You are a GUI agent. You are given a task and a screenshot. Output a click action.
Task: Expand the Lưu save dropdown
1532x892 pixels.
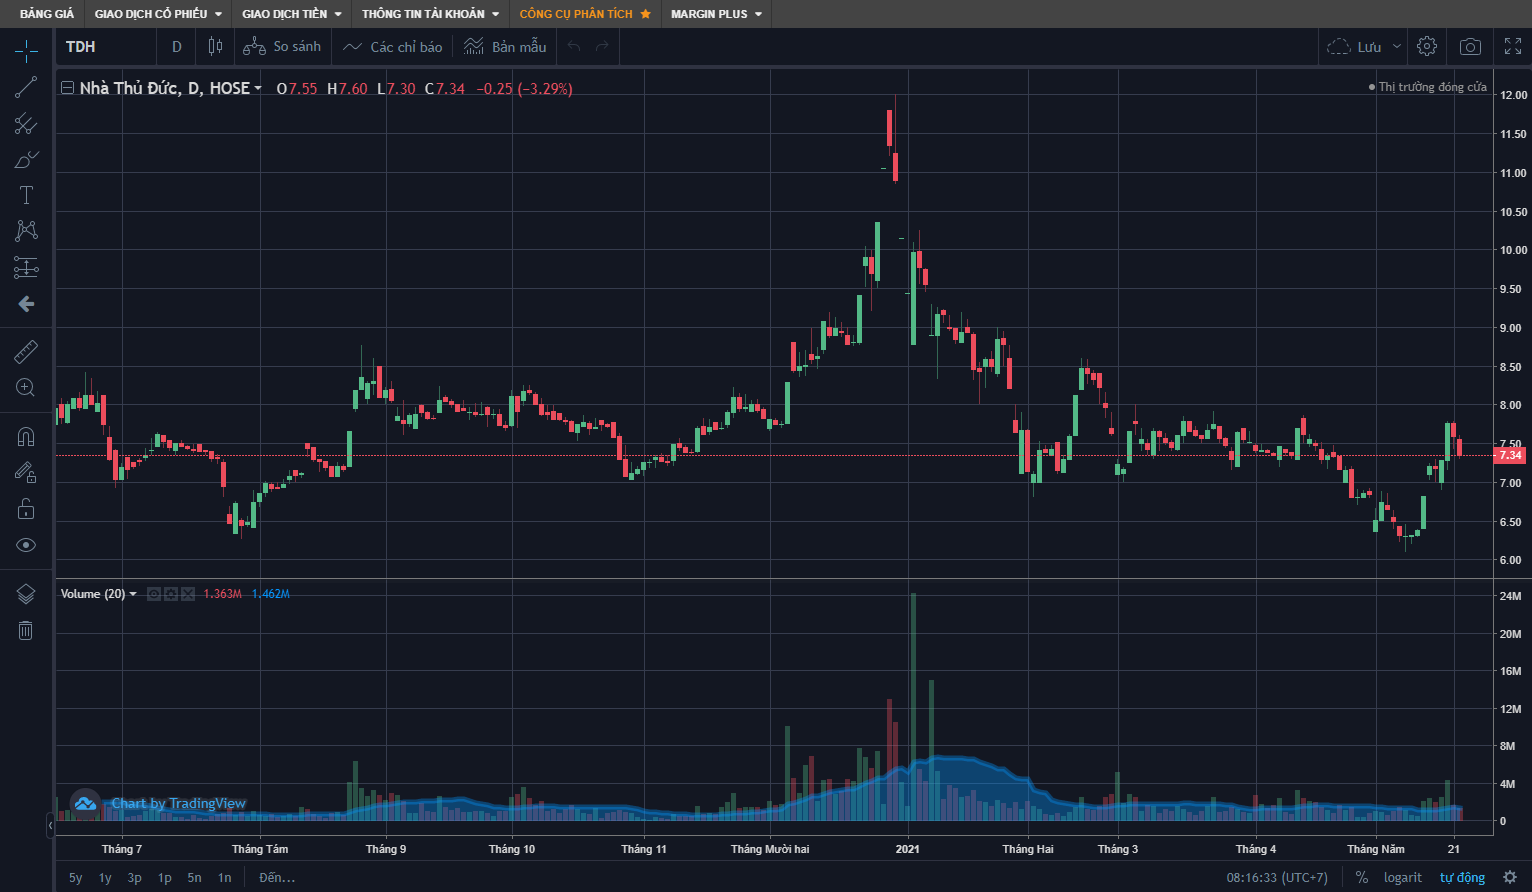click(x=1397, y=47)
